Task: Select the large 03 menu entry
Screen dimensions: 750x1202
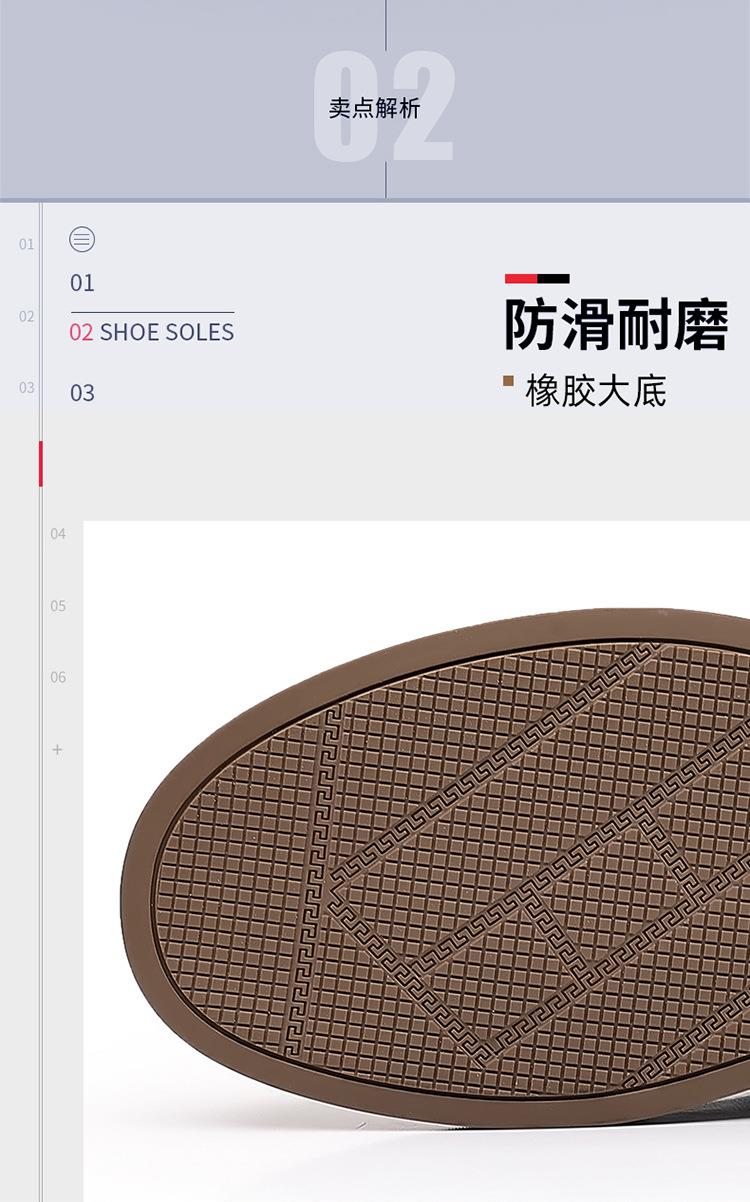Action: pyautogui.click(x=82, y=393)
